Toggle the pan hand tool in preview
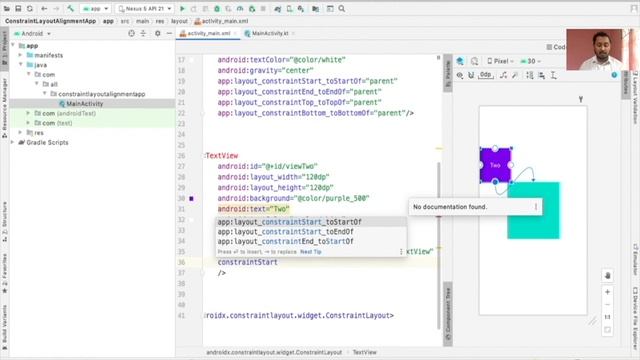This screenshot has height=360, width=640. click(607, 276)
